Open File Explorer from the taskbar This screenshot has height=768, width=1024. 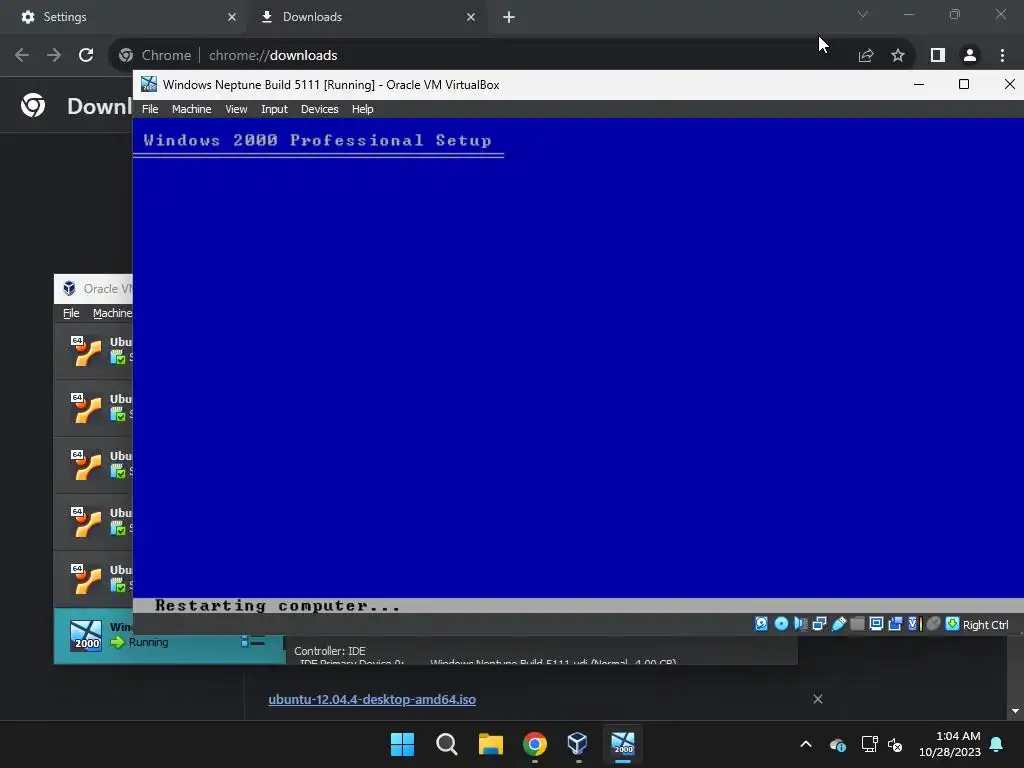(490, 744)
